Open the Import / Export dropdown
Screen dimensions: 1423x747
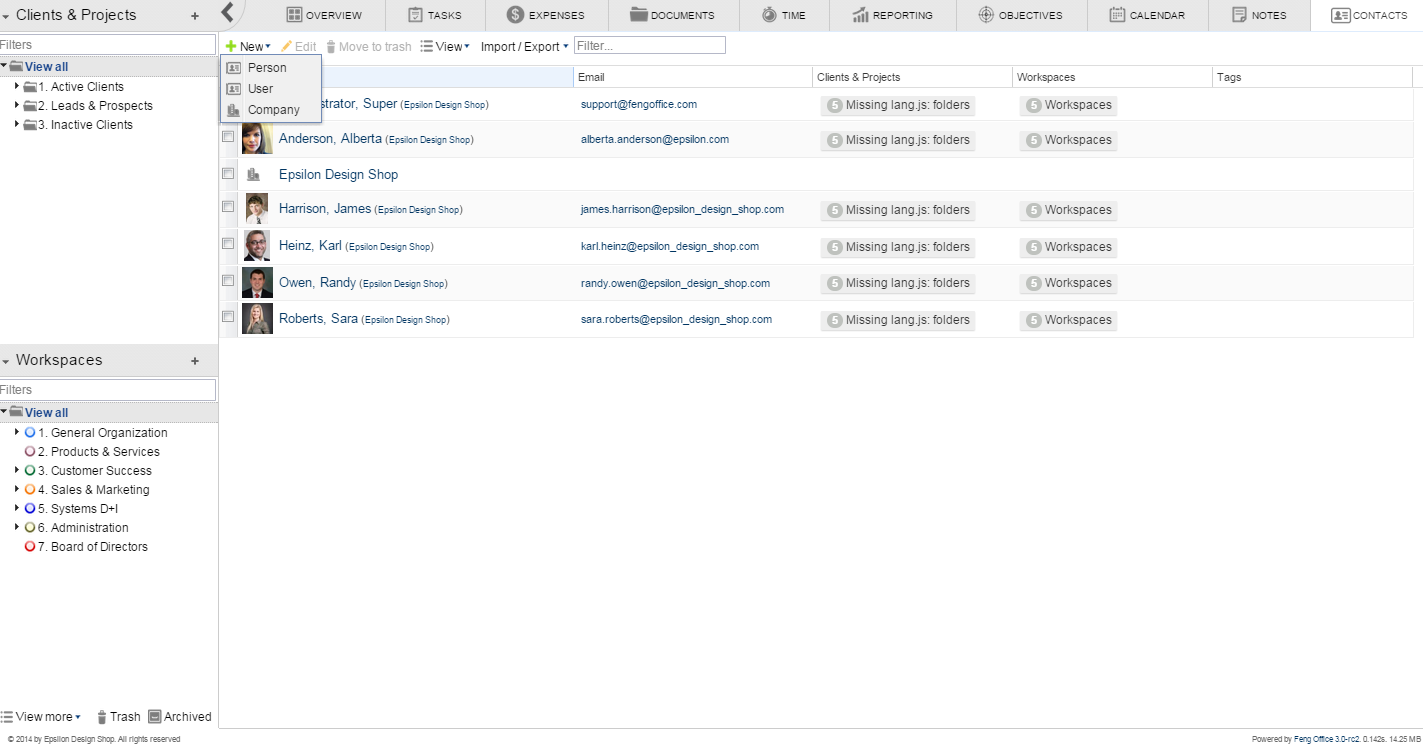[524, 47]
